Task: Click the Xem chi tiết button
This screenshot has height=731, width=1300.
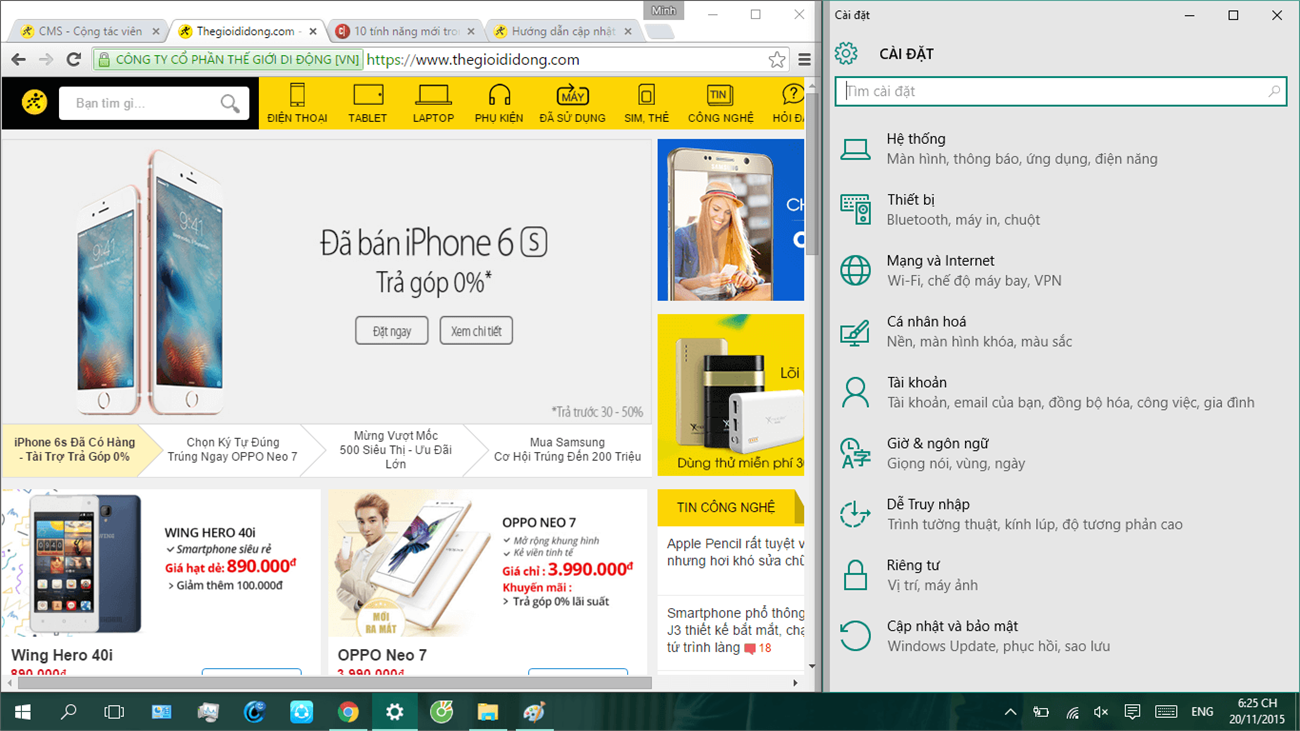Action: pyautogui.click(x=476, y=331)
